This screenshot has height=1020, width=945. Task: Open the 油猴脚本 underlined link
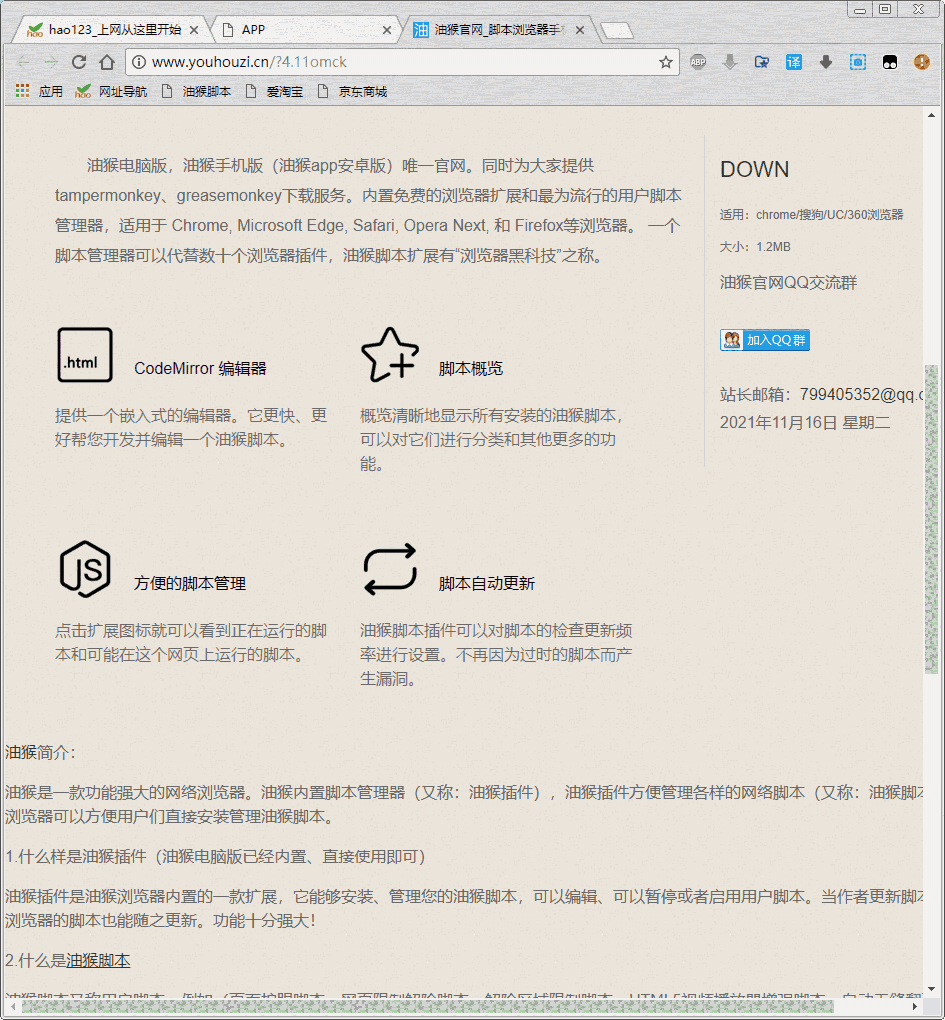[x=98, y=960]
